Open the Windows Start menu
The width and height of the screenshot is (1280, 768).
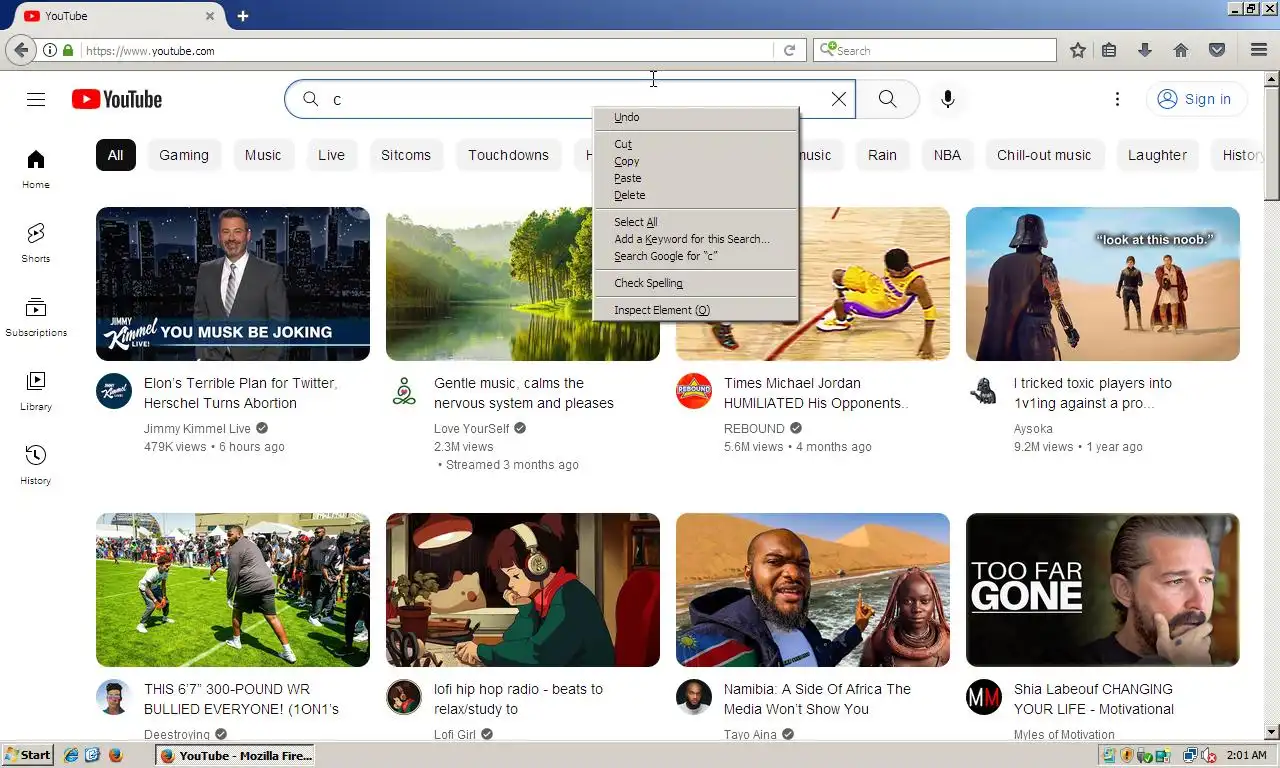pyautogui.click(x=28, y=755)
